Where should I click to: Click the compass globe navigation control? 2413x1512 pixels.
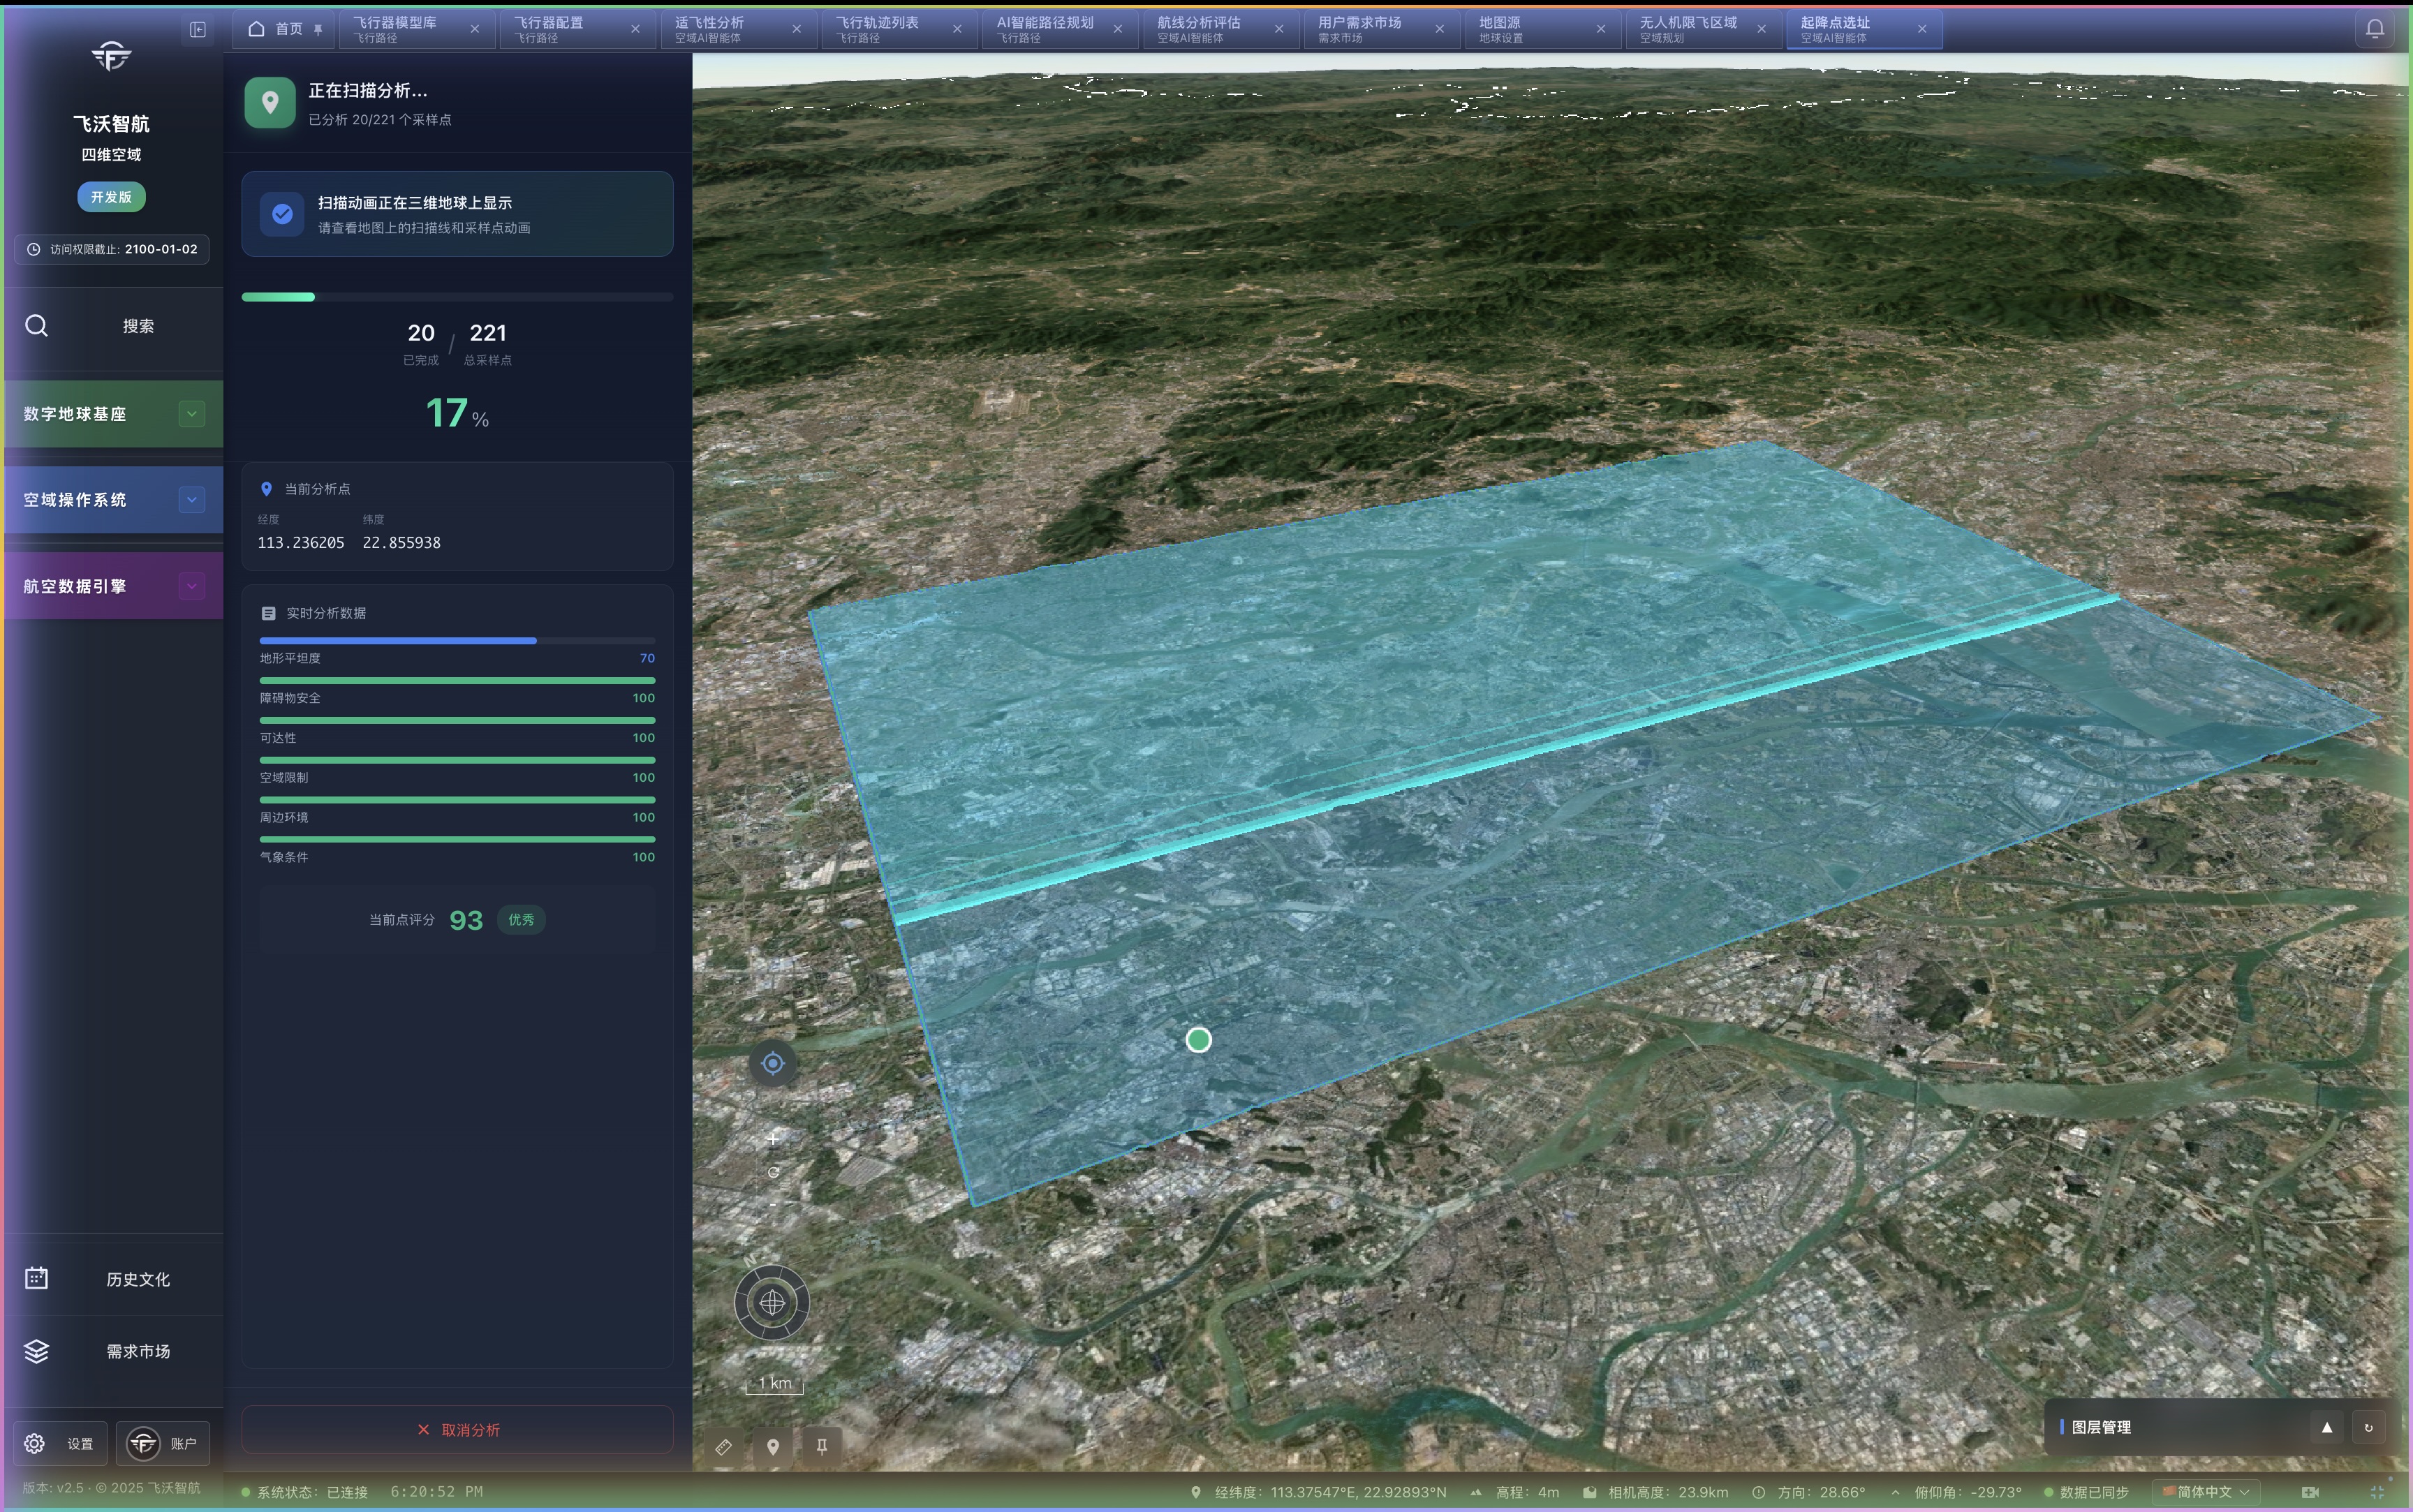coord(772,1302)
